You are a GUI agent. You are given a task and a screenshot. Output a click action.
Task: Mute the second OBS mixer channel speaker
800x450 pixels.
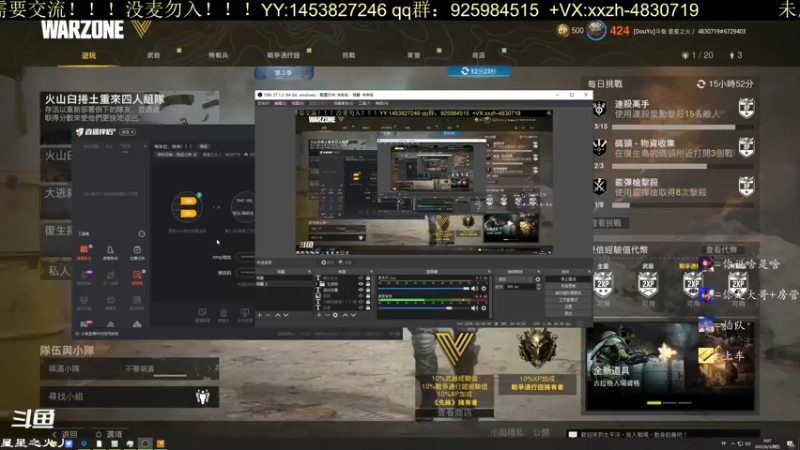point(474,308)
